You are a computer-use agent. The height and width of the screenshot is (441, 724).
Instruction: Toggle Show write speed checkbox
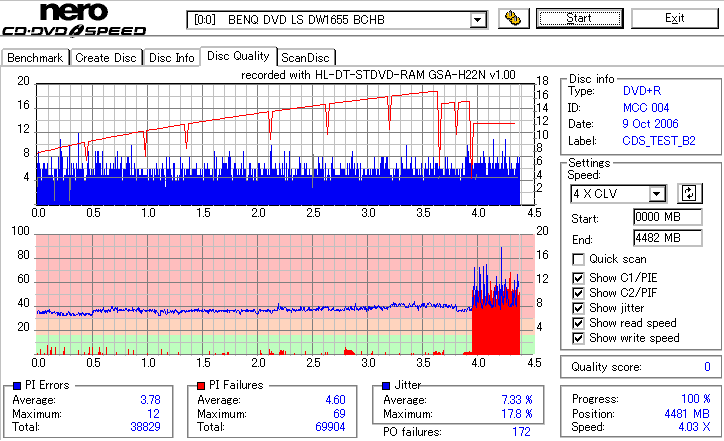(x=578, y=338)
